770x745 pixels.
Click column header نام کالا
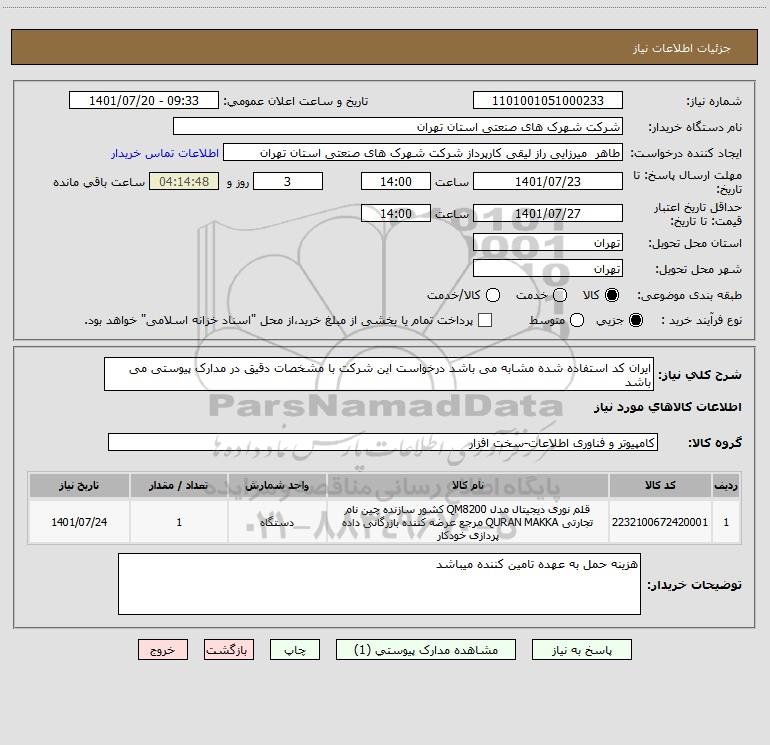click(468, 485)
